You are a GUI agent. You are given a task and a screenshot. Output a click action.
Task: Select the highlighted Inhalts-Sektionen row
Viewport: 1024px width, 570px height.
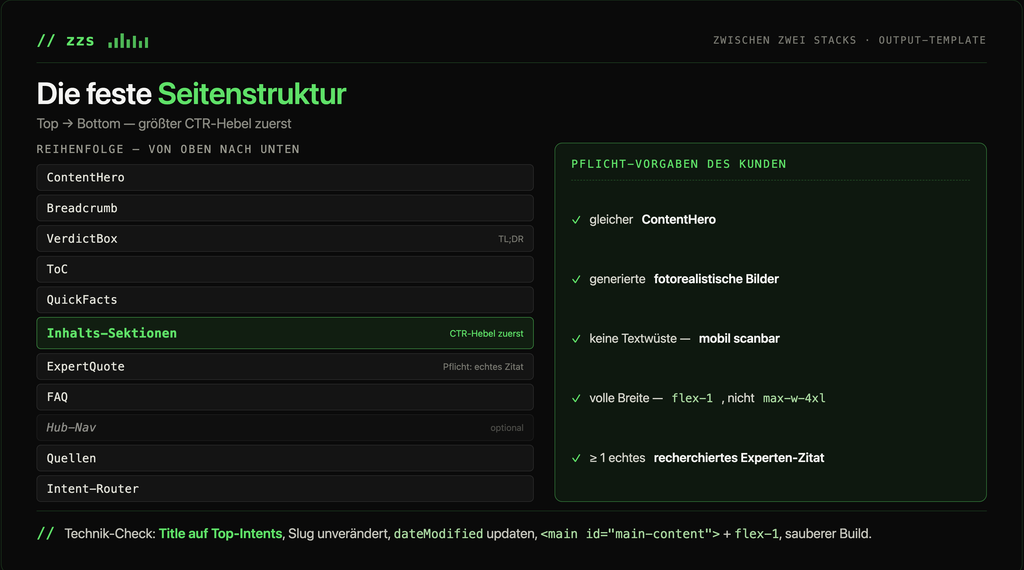point(285,333)
